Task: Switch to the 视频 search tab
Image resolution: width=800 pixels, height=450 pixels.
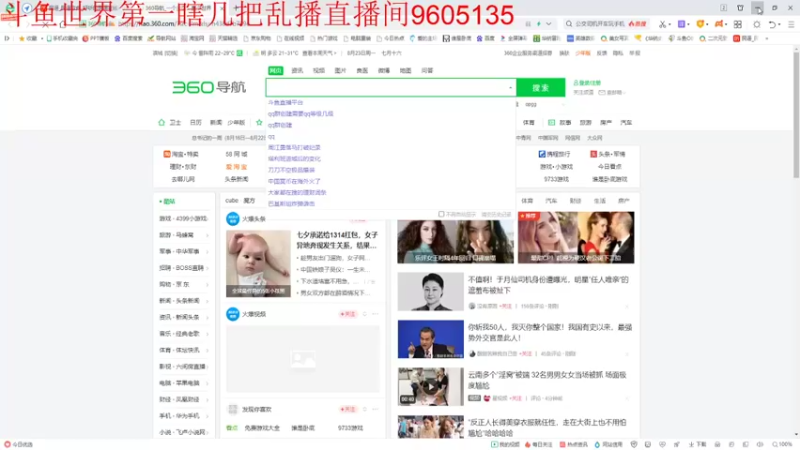Action: pyautogui.click(x=319, y=70)
